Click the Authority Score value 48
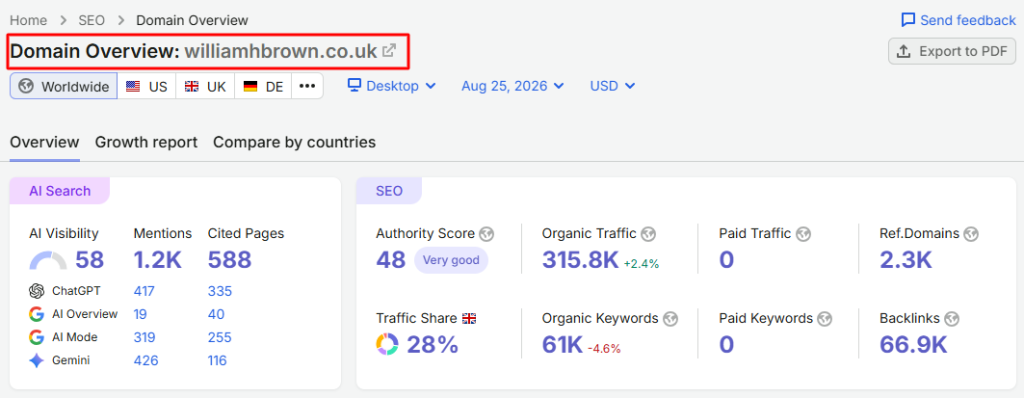 point(391,260)
